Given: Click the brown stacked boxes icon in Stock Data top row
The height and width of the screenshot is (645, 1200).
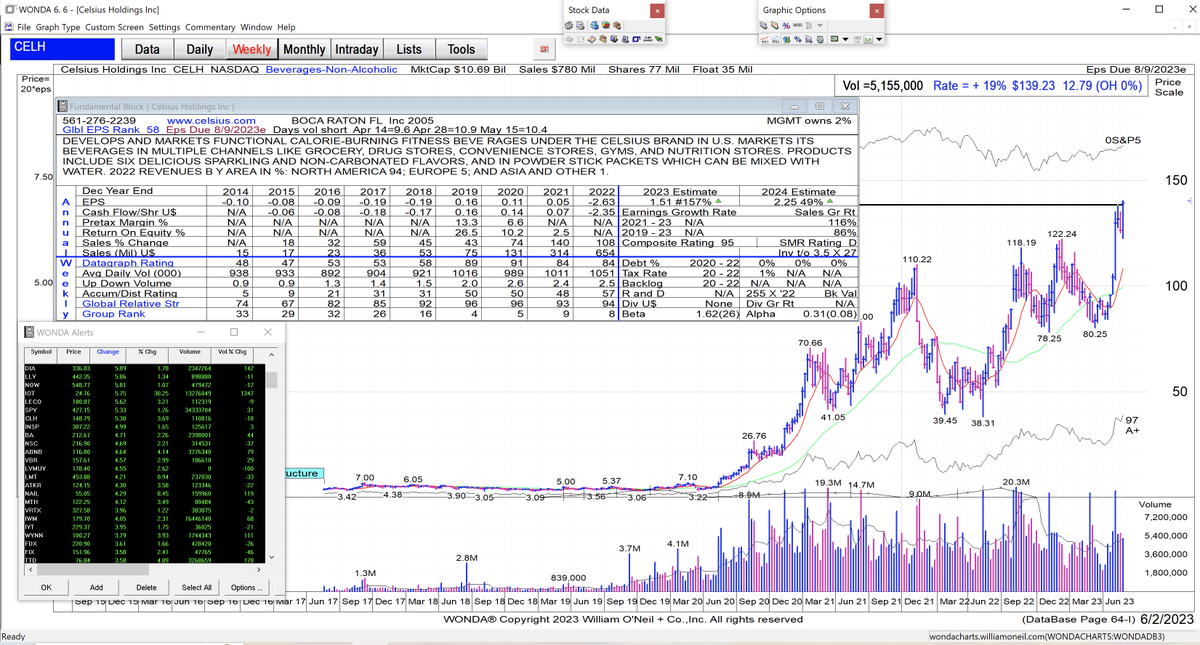Looking at the screenshot, I should 617,25.
